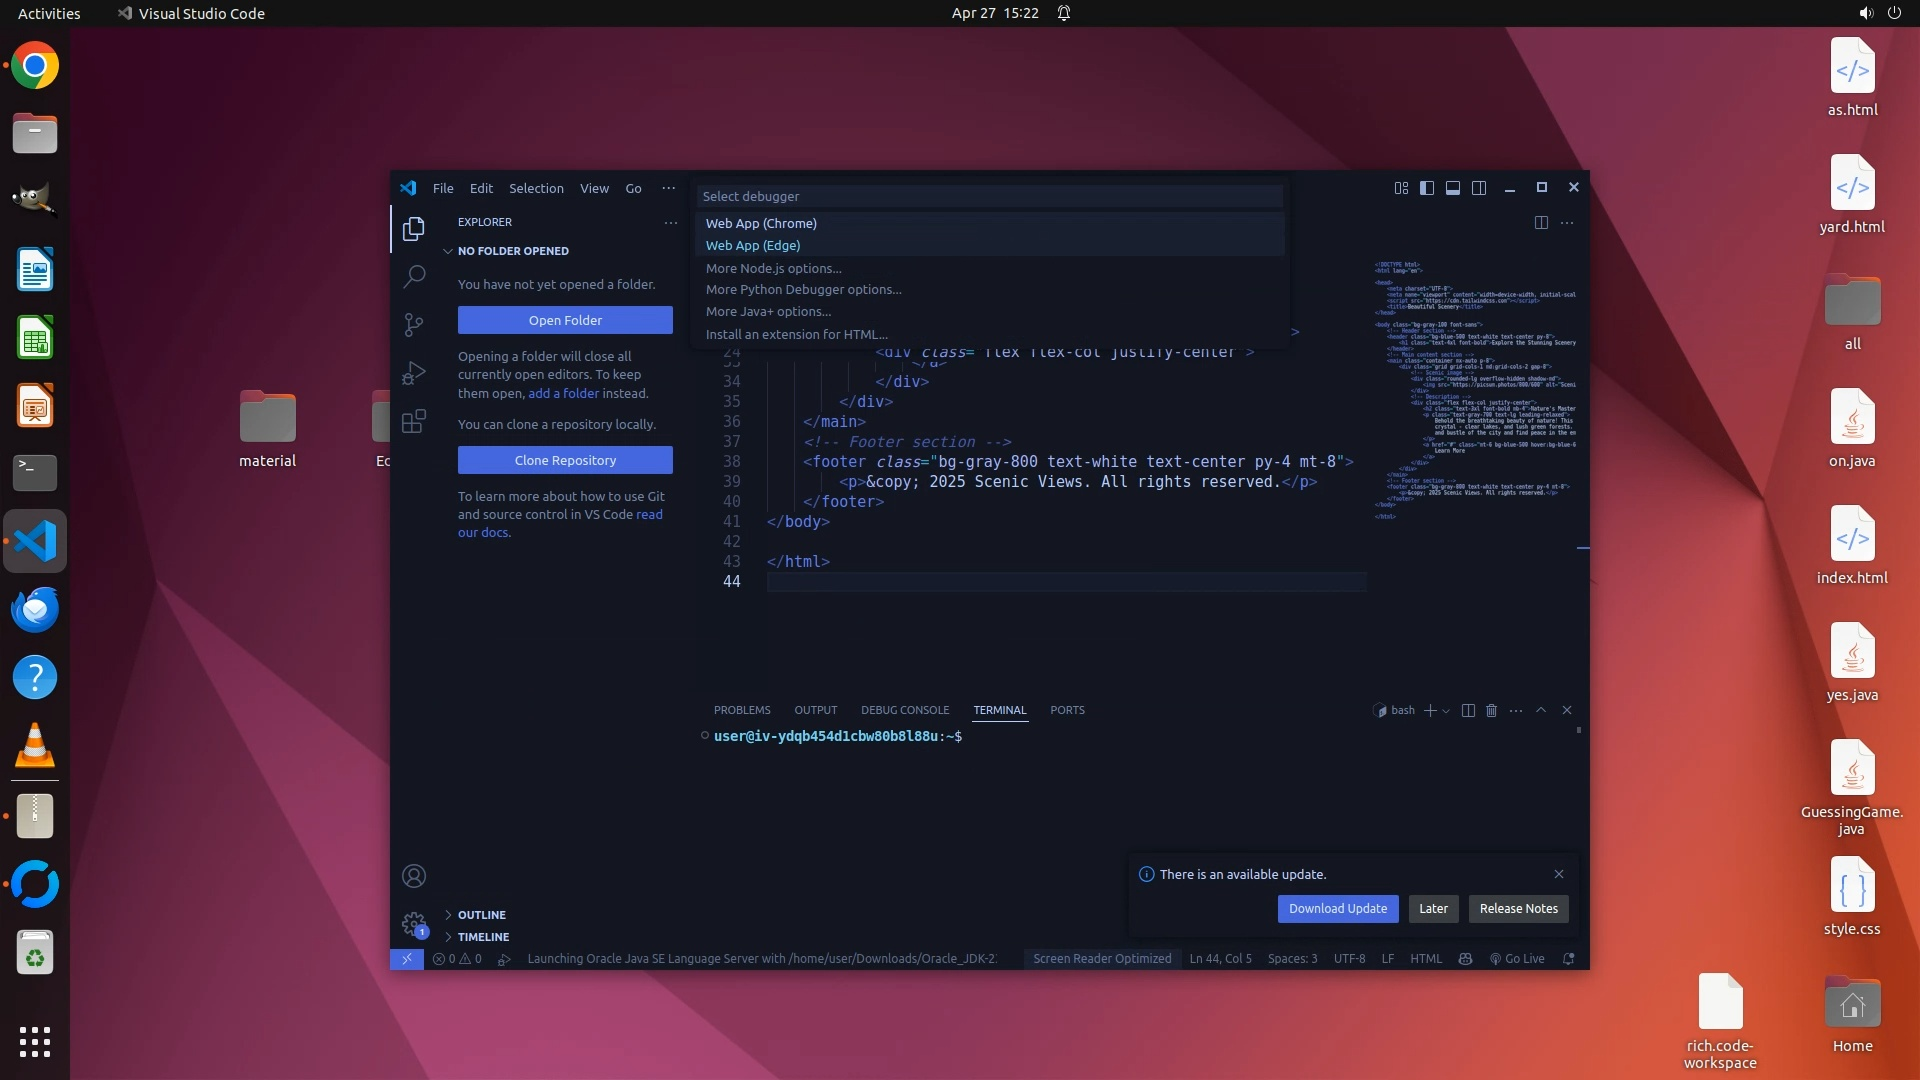The height and width of the screenshot is (1080, 1920).
Task: Select Web App (Chrome) debugger
Action: tap(761, 223)
